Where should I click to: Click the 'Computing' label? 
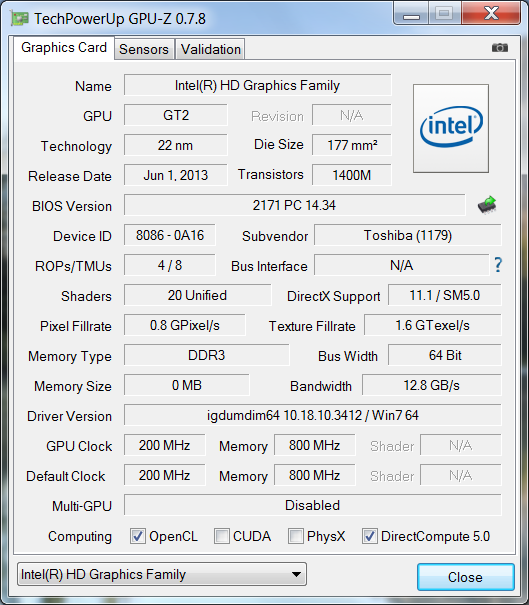click(x=80, y=537)
